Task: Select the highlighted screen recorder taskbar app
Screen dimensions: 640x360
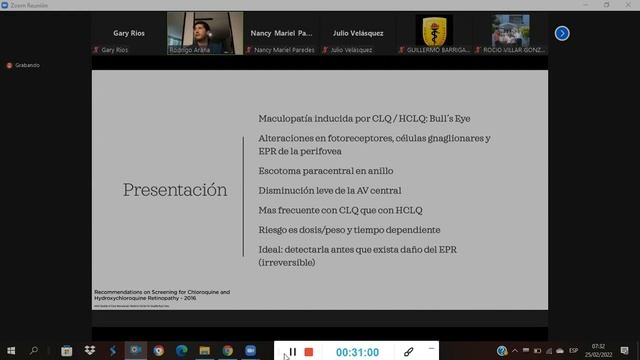Action: tap(136, 350)
